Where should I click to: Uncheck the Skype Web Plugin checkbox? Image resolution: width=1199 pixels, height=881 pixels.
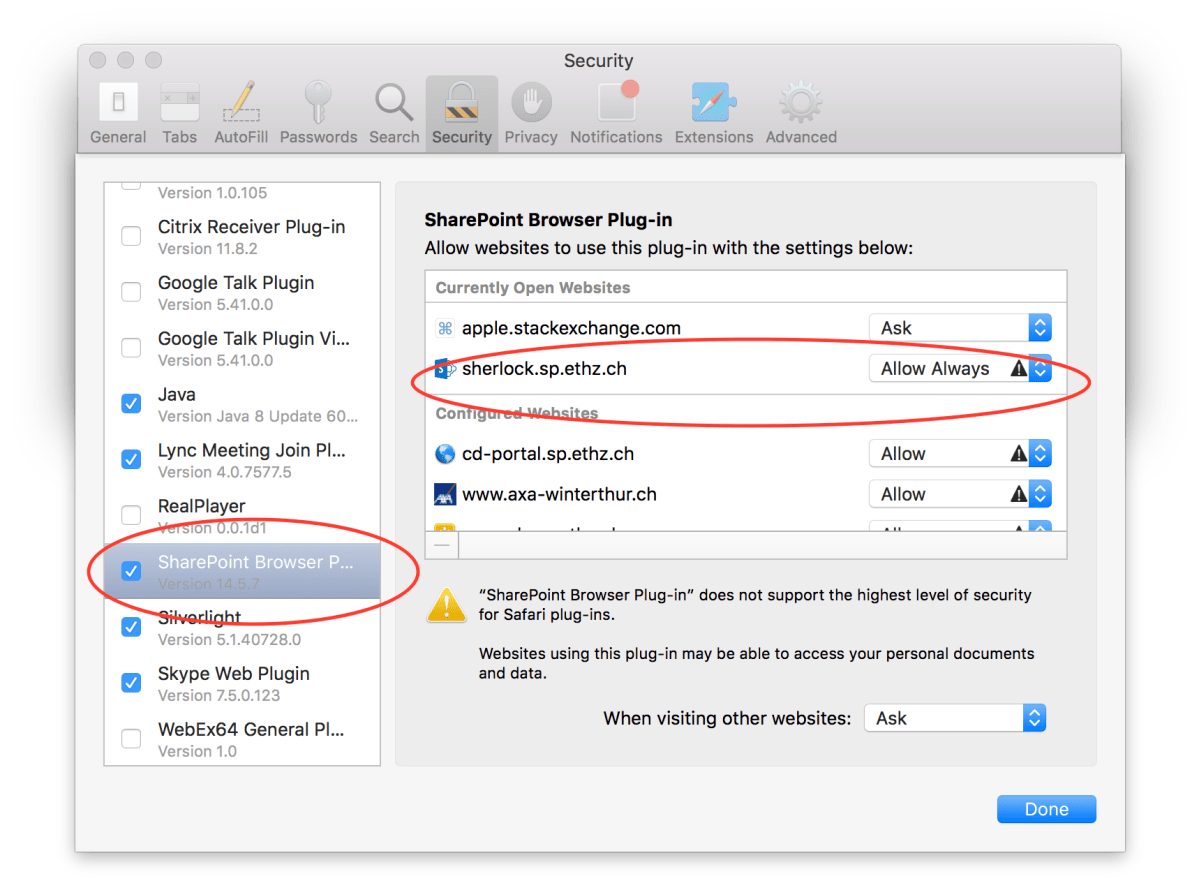tap(132, 682)
